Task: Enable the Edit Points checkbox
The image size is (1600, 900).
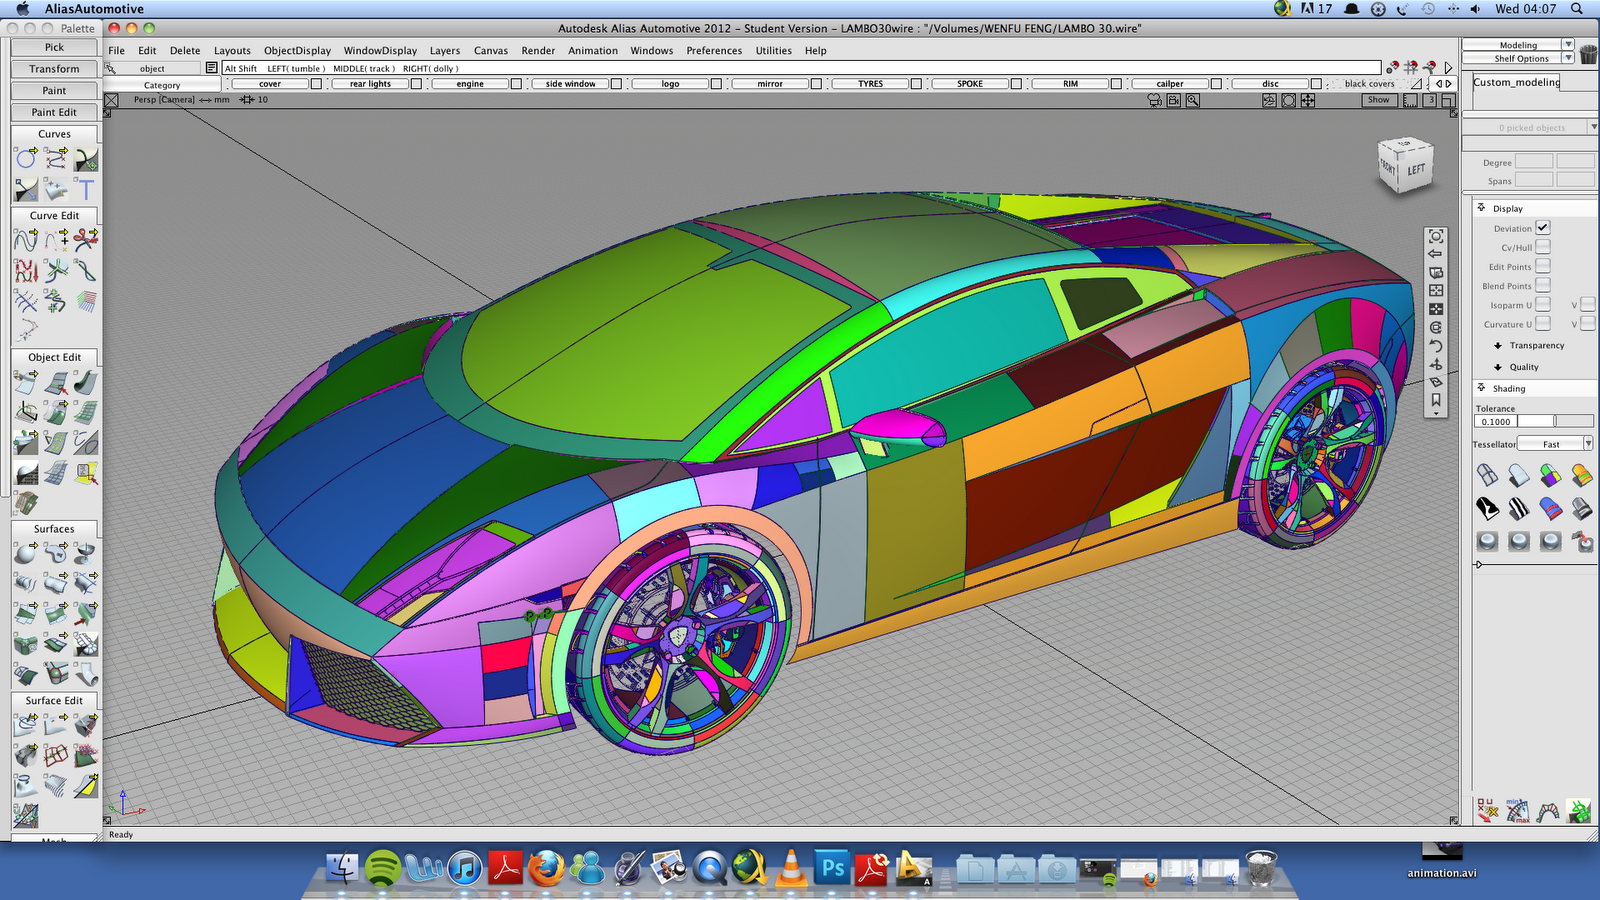Action: 1543,266
